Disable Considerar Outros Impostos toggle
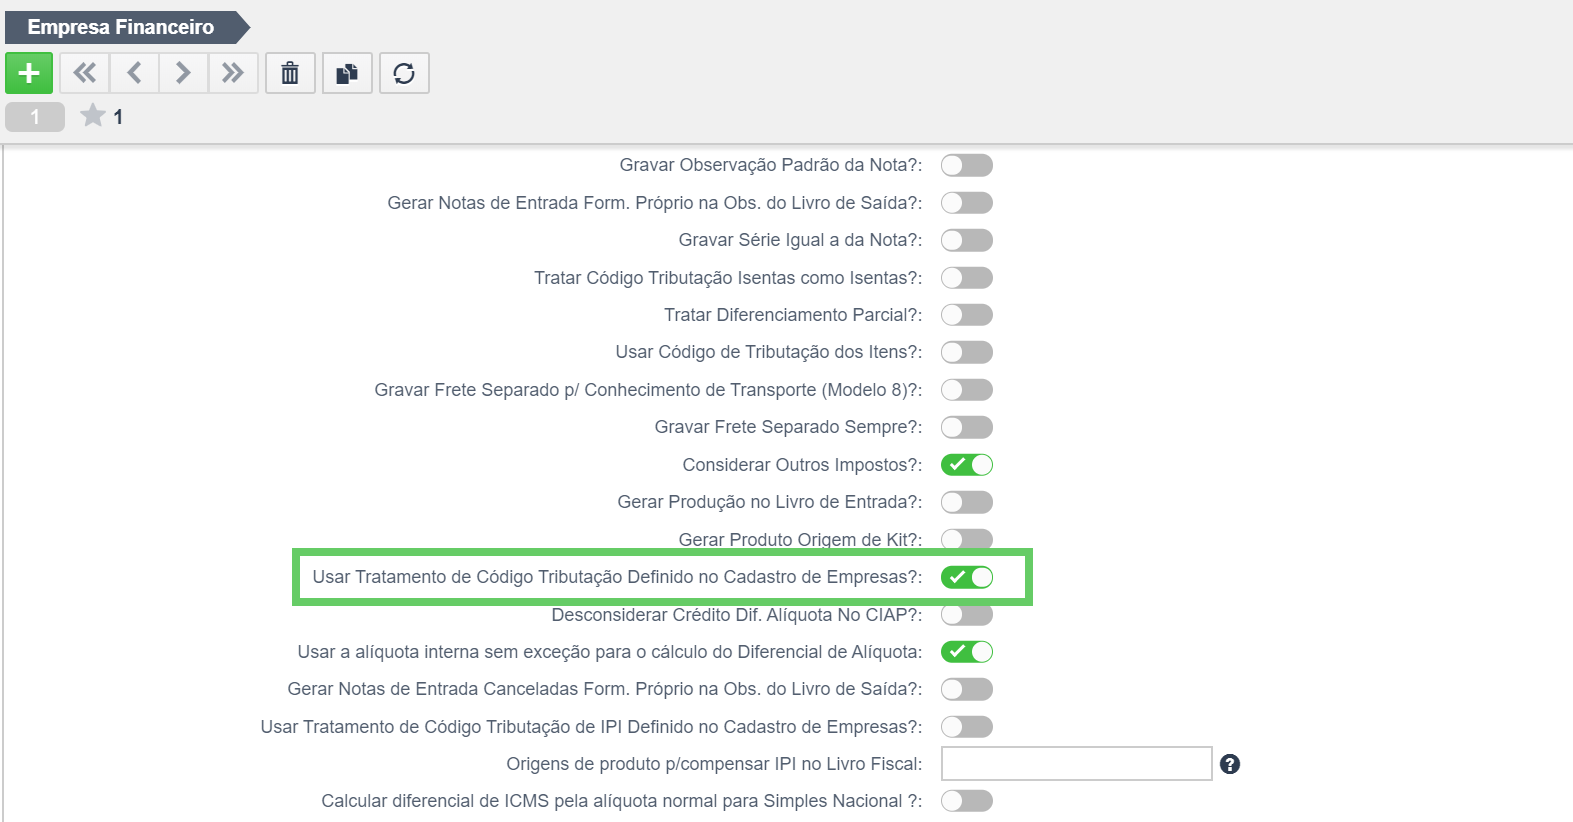 (x=967, y=465)
